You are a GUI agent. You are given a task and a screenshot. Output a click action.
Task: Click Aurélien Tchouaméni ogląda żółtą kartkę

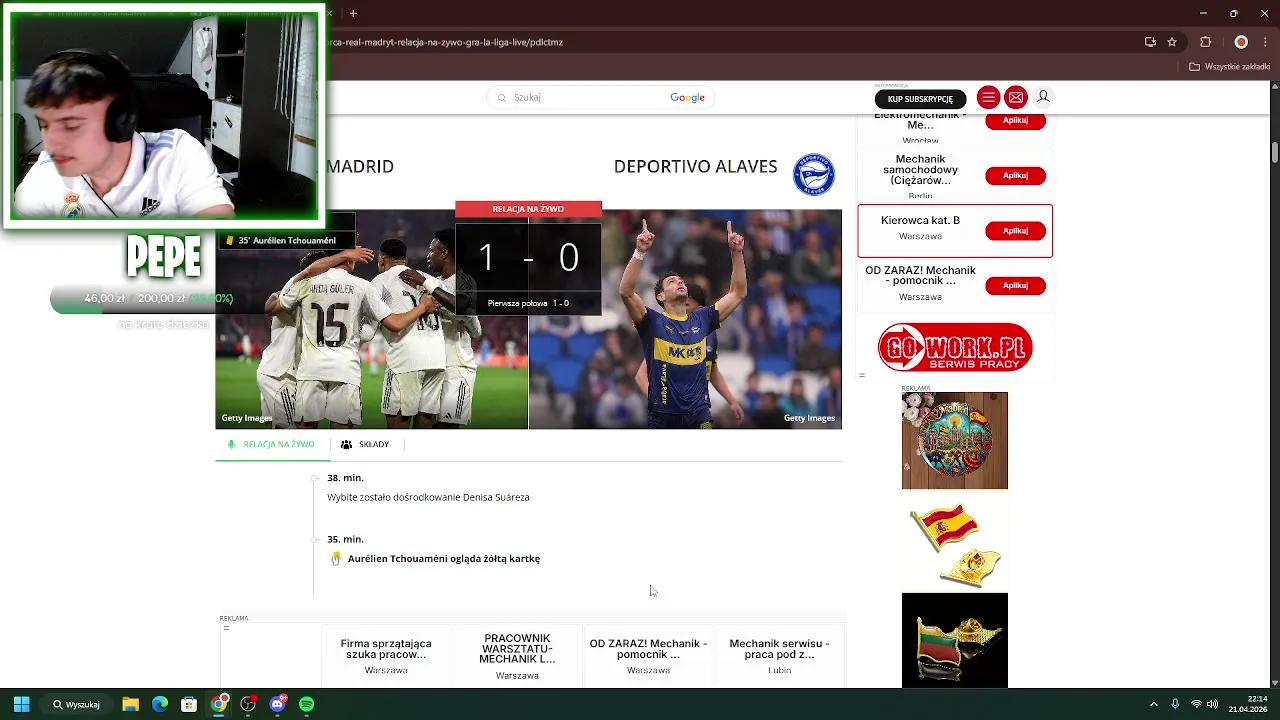444,559
